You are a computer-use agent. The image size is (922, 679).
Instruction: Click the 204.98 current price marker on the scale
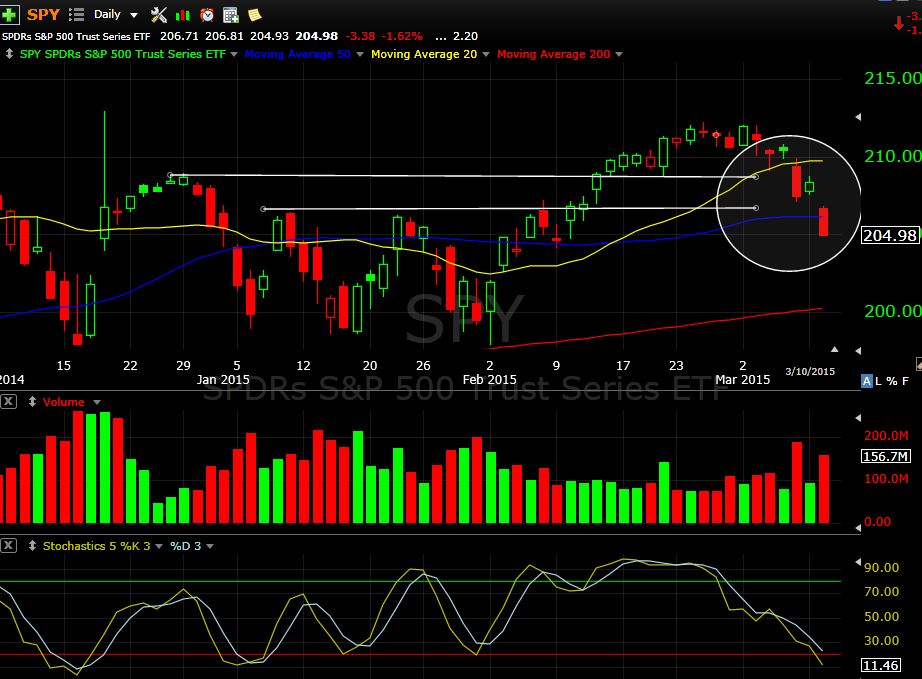point(890,236)
